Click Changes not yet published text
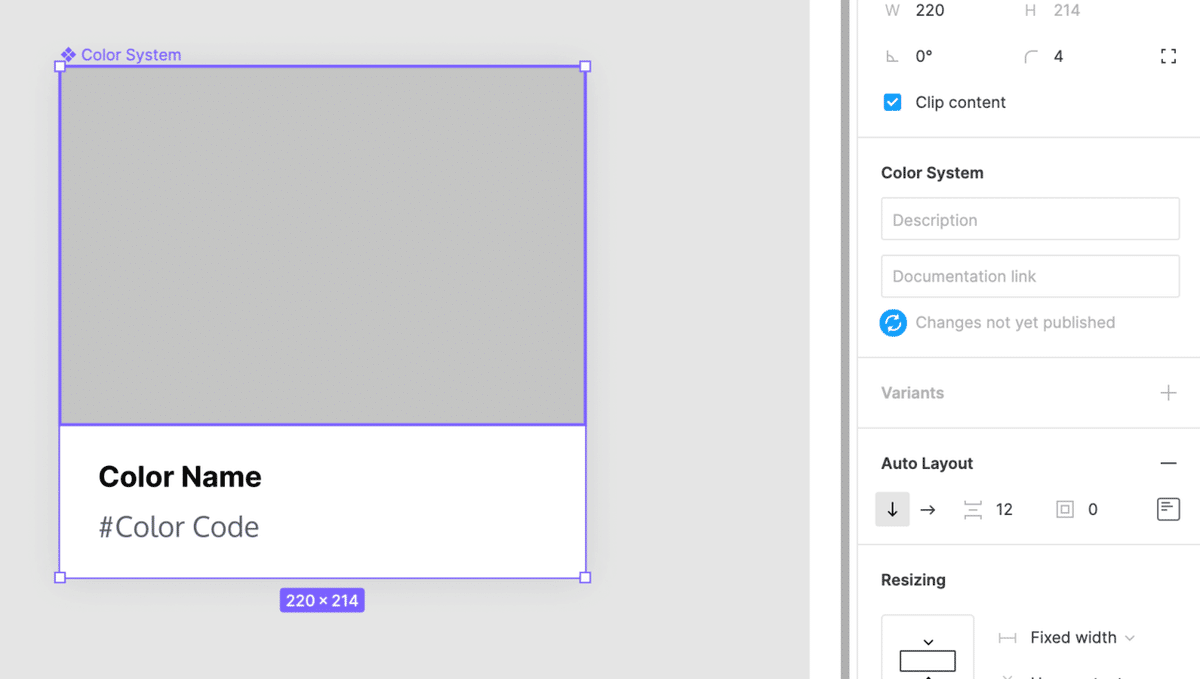Image resolution: width=1200 pixels, height=679 pixels. point(1015,322)
